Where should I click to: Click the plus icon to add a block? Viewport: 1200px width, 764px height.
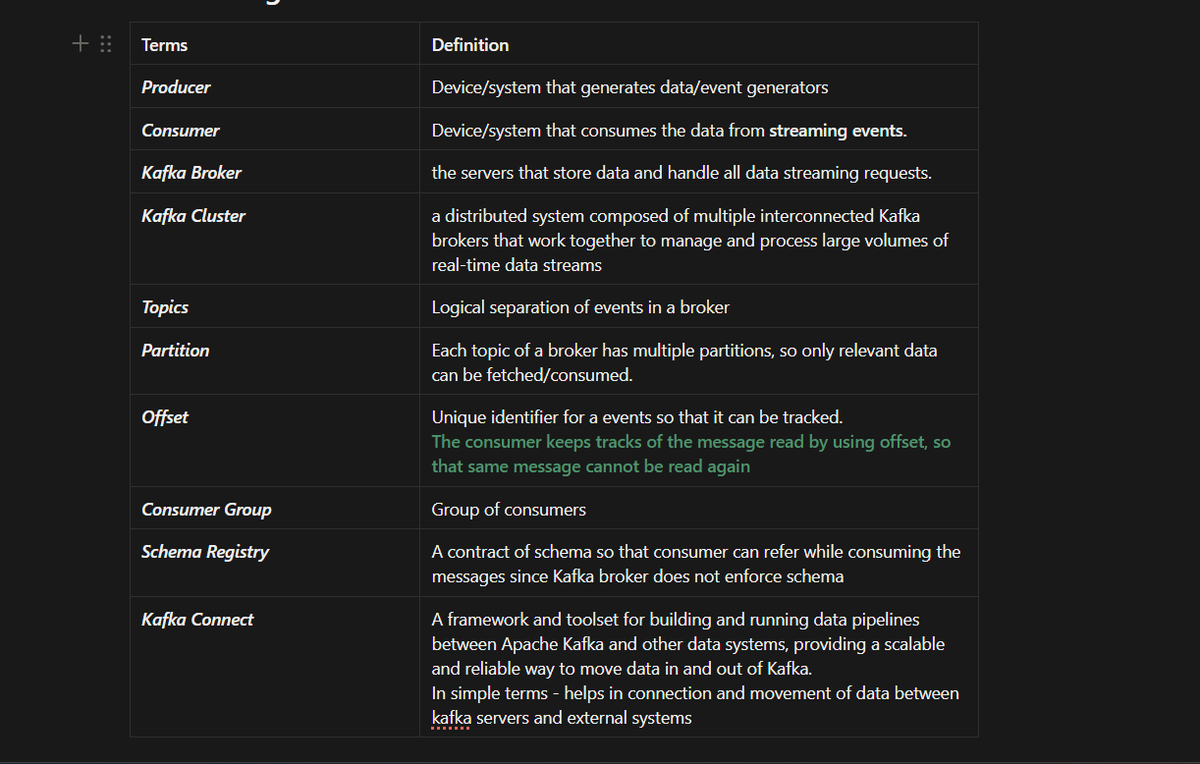(81, 44)
